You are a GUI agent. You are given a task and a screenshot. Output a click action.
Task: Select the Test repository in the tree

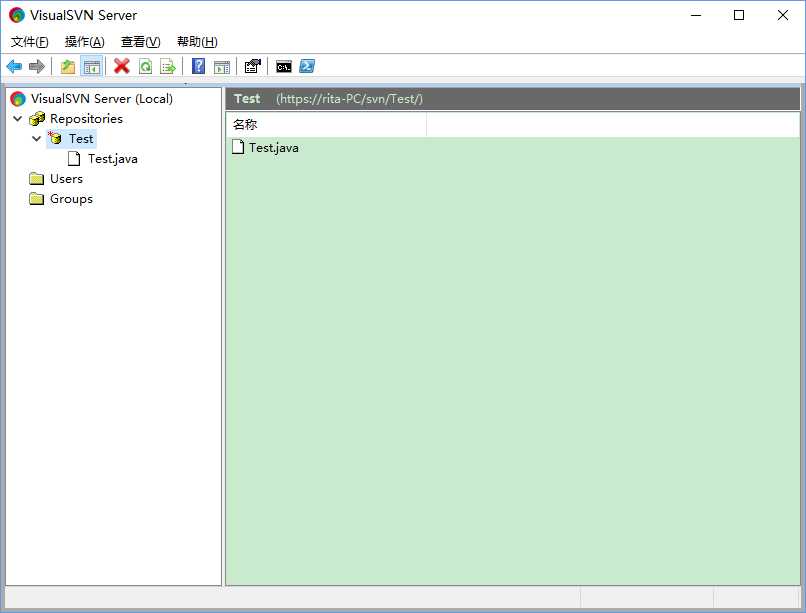81,139
